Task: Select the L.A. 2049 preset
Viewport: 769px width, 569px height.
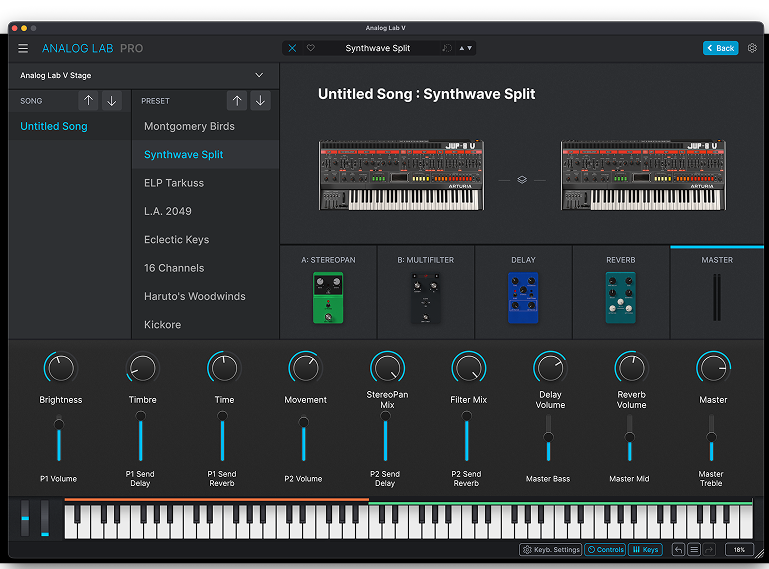Action: (168, 211)
